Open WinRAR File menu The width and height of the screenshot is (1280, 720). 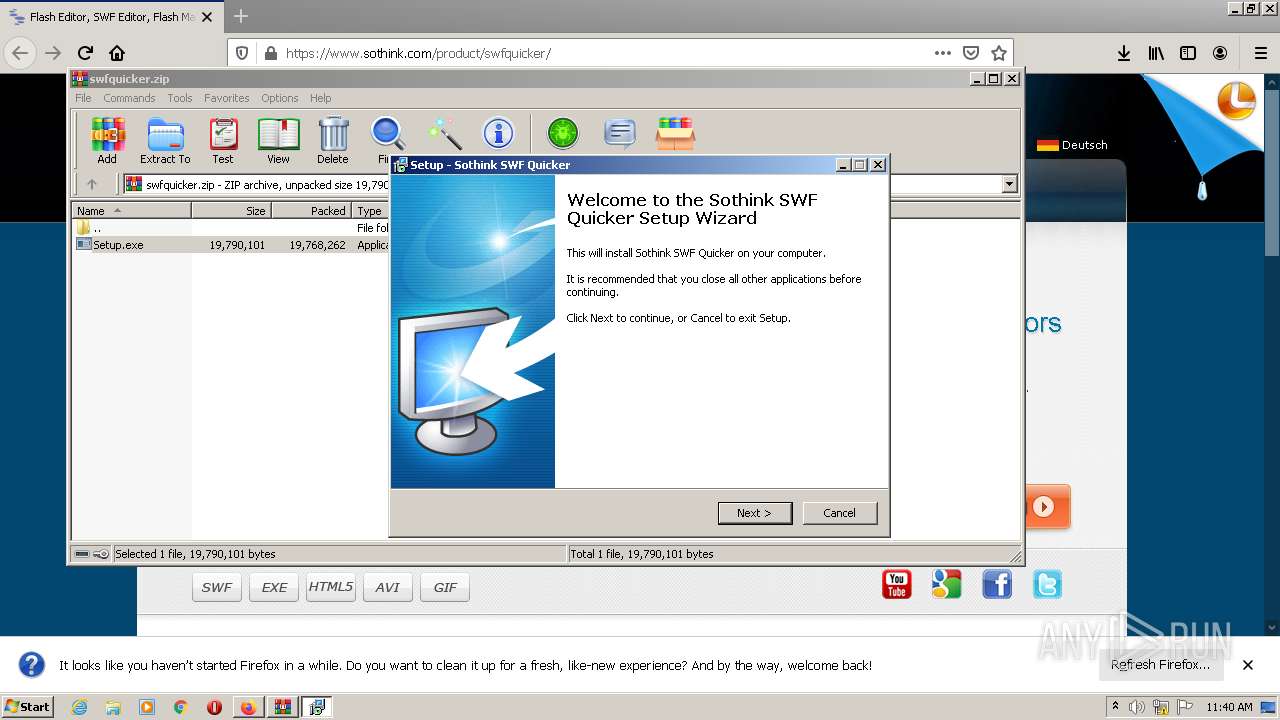(x=83, y=98)
